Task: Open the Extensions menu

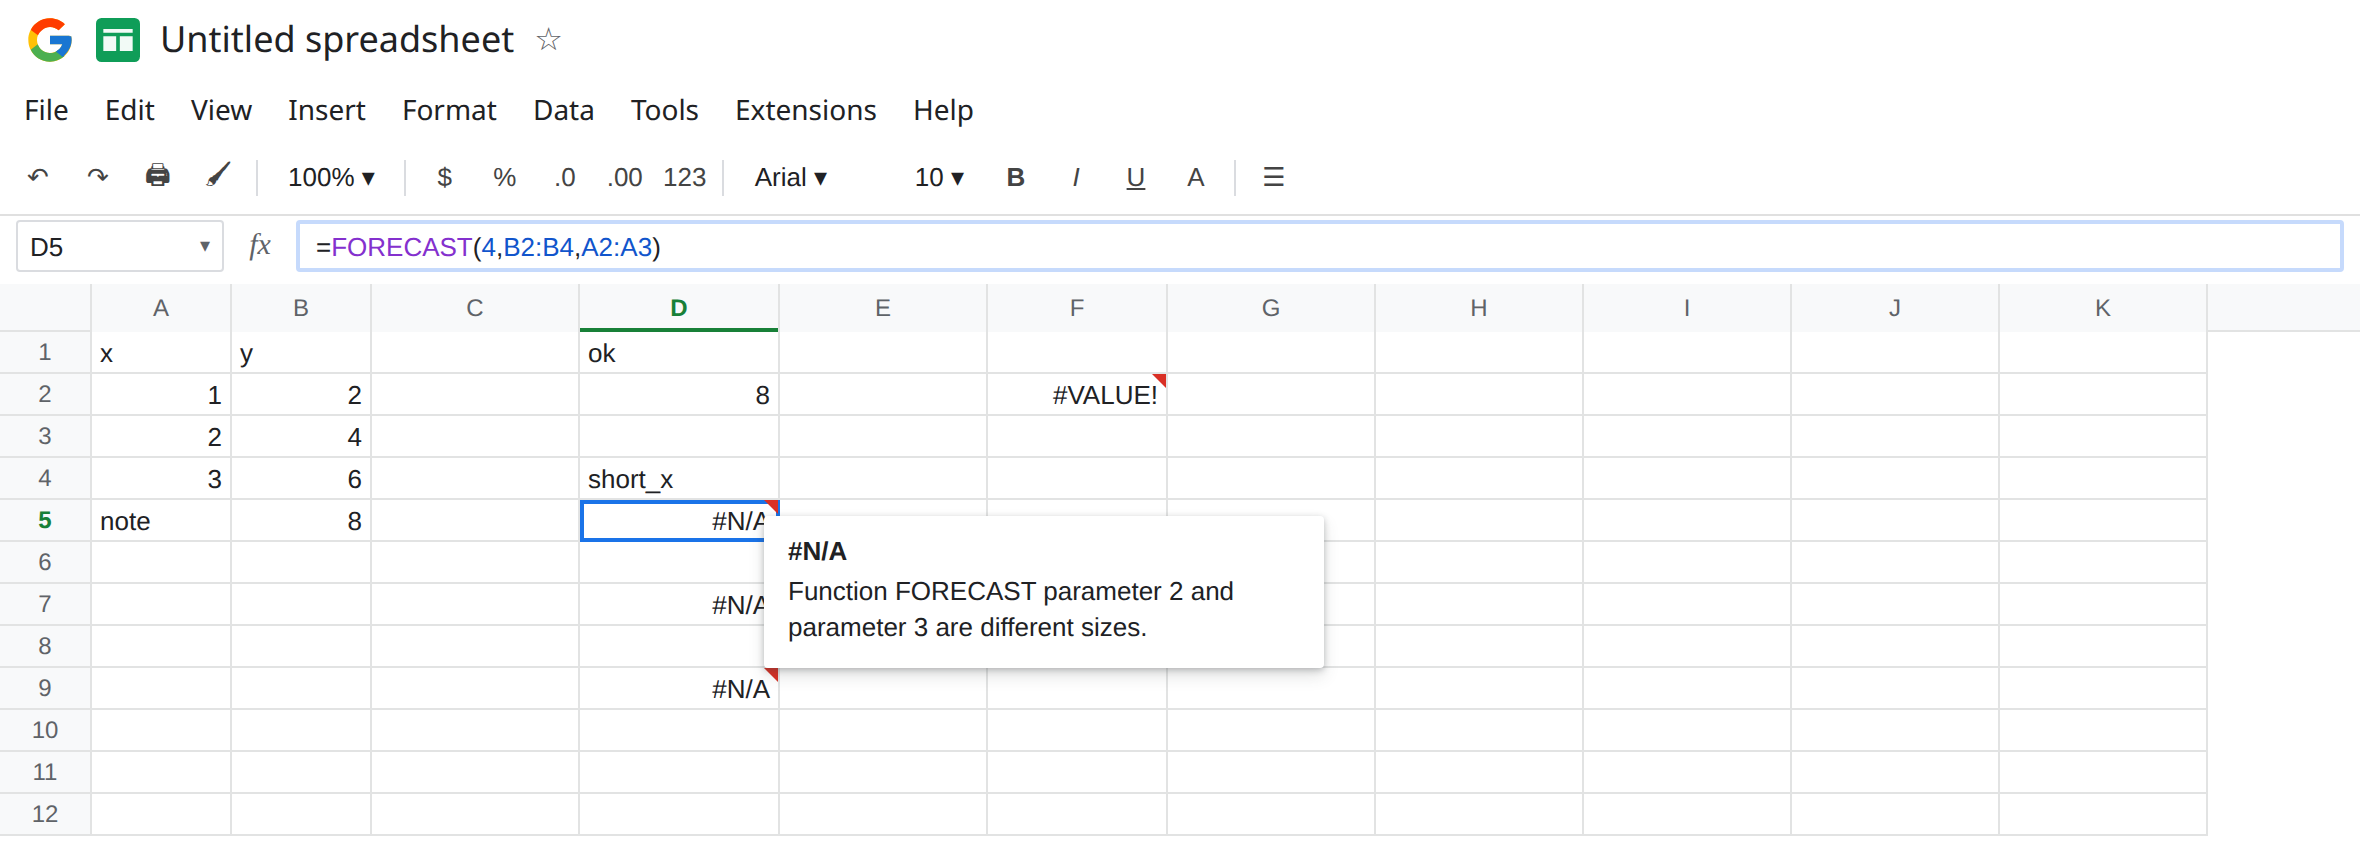Action: pyautogui.click(x=806, y=110)
